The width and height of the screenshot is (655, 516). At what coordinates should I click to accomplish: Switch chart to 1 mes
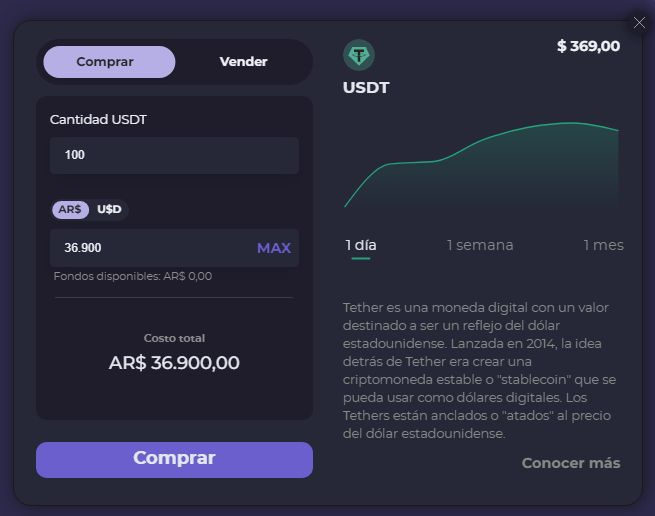coord(603,245)
